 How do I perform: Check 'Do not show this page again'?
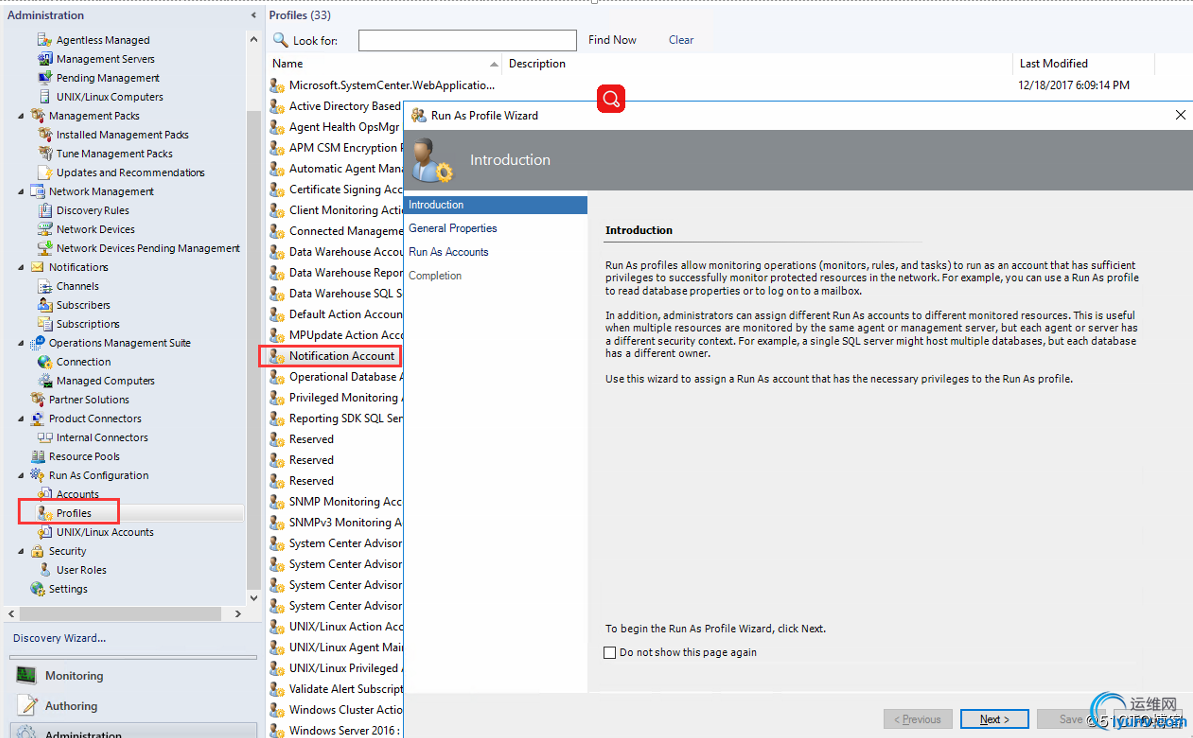click(609, 652)
